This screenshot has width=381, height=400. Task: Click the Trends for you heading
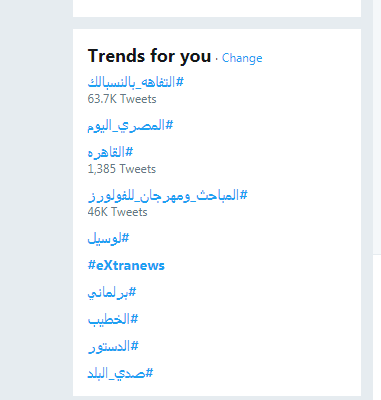click(149, 56)
